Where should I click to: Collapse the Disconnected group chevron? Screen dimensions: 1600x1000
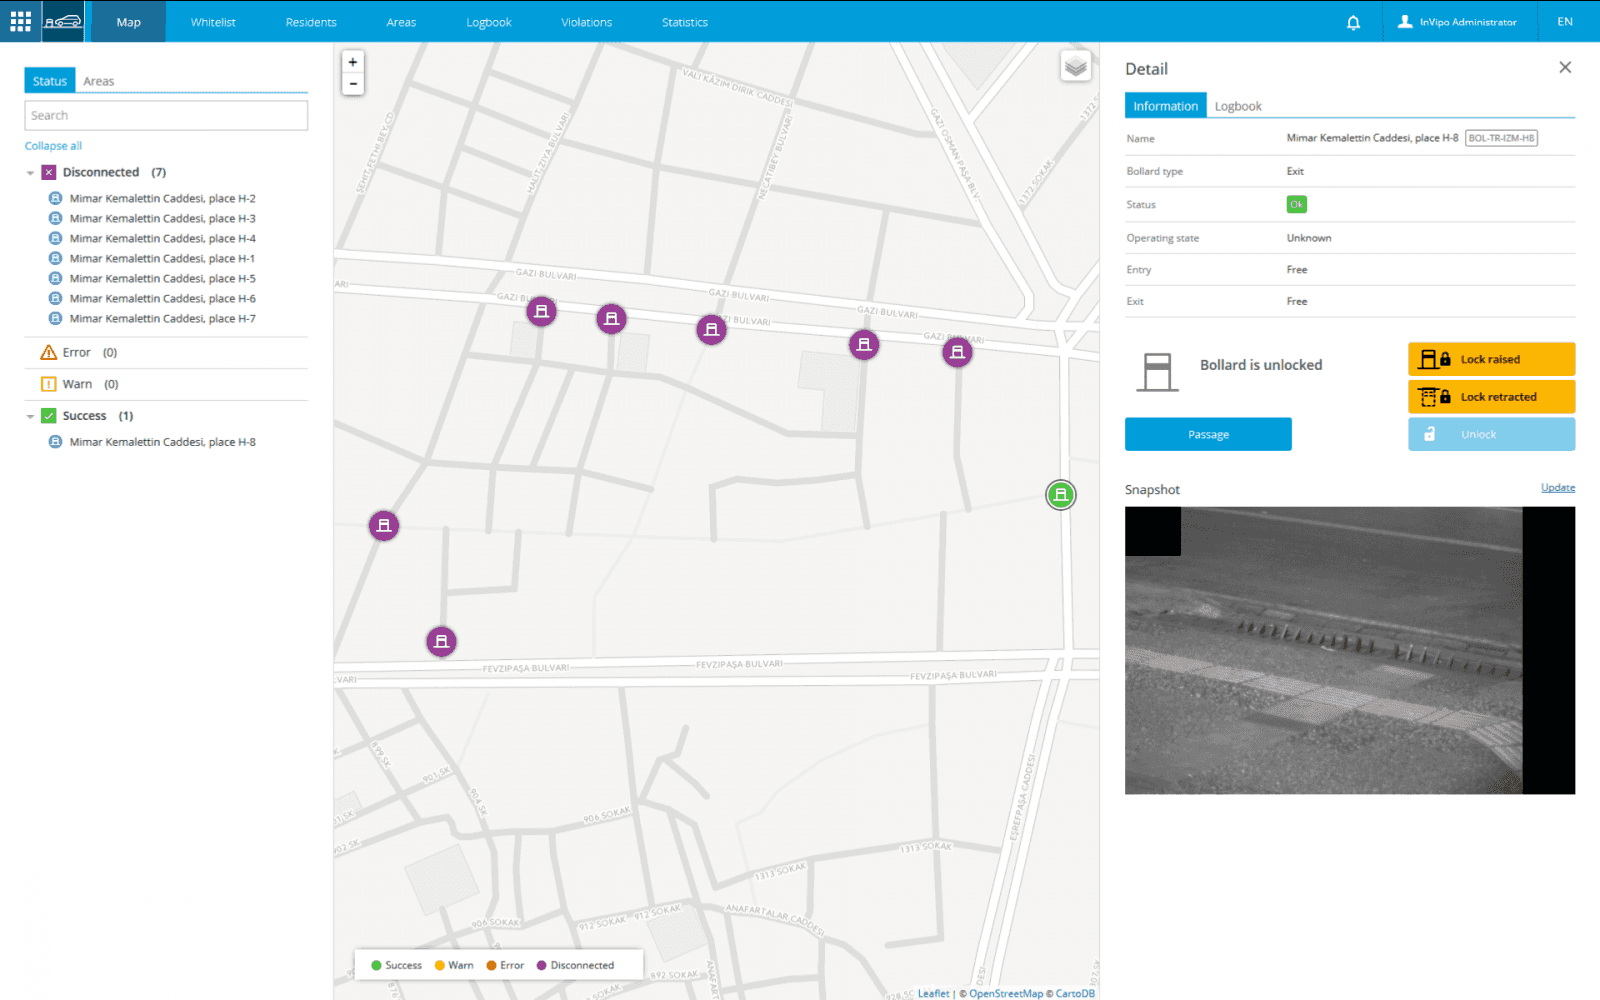(30, 172)
